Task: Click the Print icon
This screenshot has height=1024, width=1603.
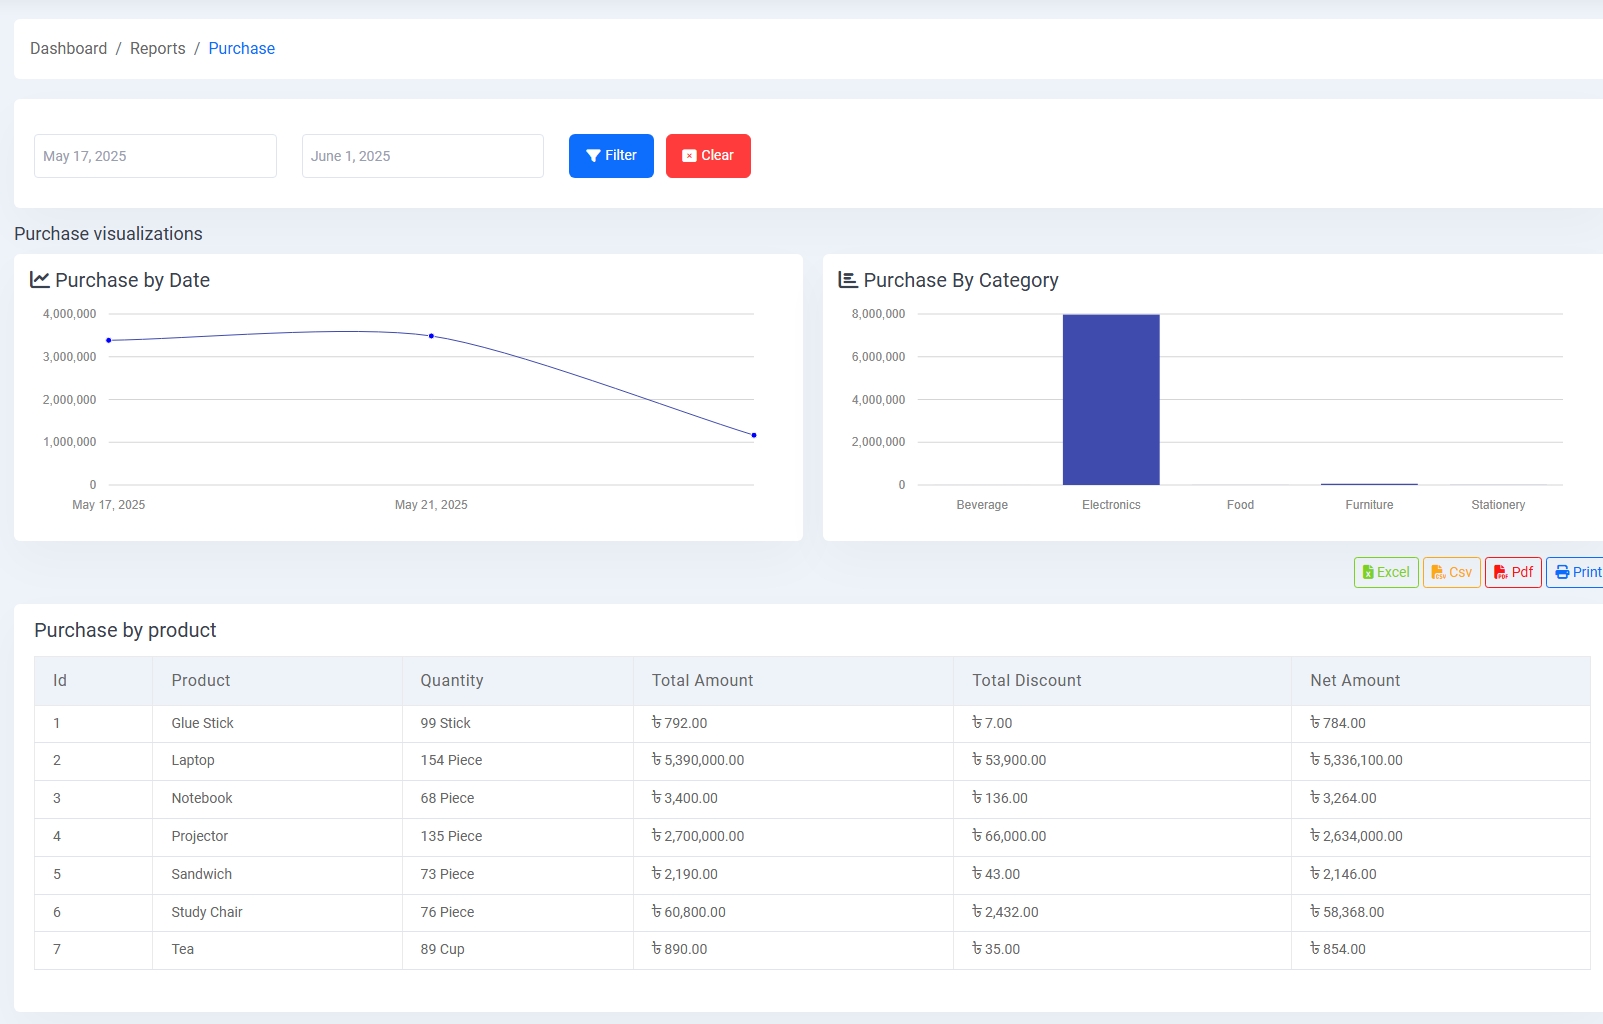Action: (x=1563, y=572)
